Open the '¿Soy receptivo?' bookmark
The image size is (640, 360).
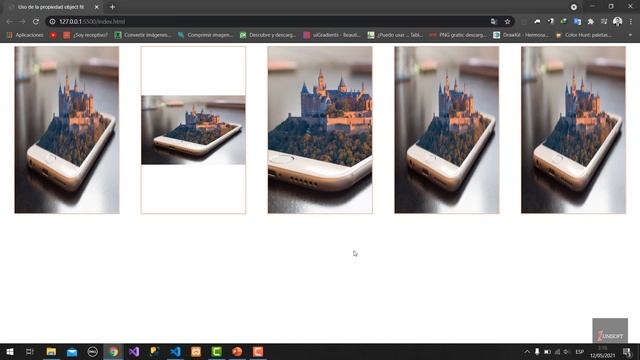pos(86,35)
